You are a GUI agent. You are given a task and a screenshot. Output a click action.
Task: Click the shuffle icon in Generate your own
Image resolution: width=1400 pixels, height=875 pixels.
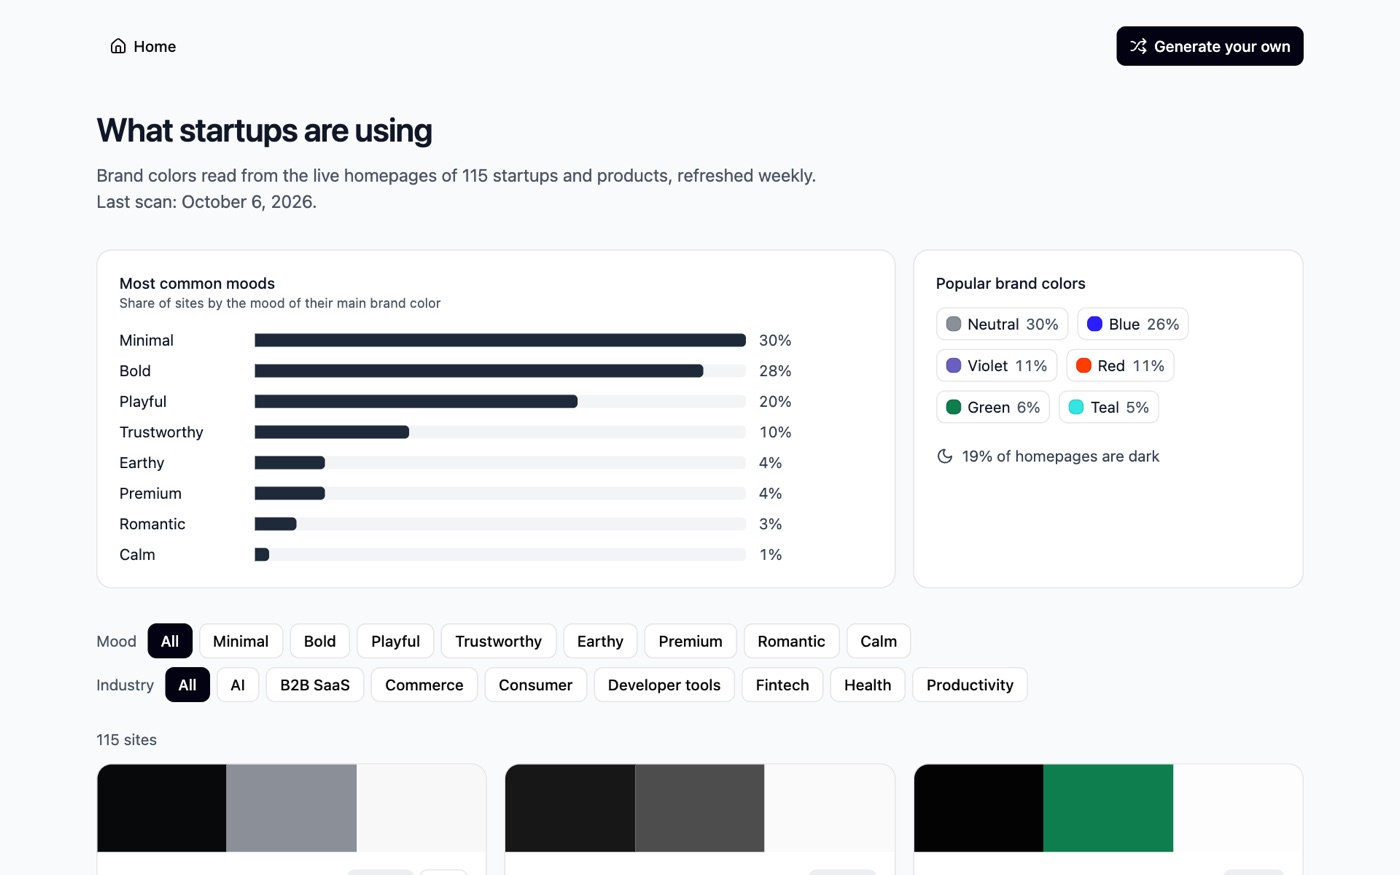click(x=1138, y=46)
